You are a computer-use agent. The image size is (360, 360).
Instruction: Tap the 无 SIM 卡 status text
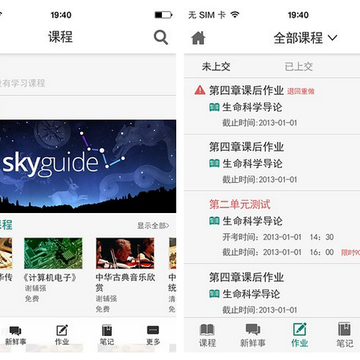tap(207, 15)
